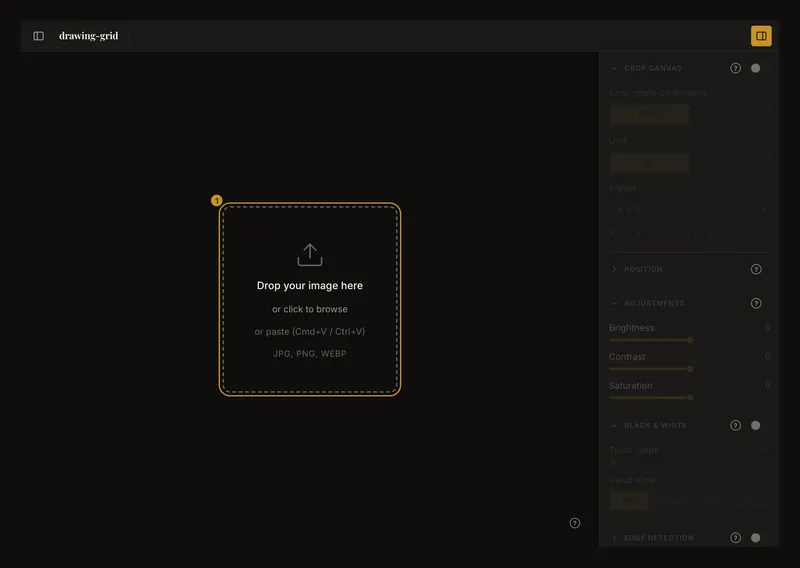The height and width of the screenshot is (568, 800).
Task: Collapse the Black & White section
Action: tap(614, 425)
